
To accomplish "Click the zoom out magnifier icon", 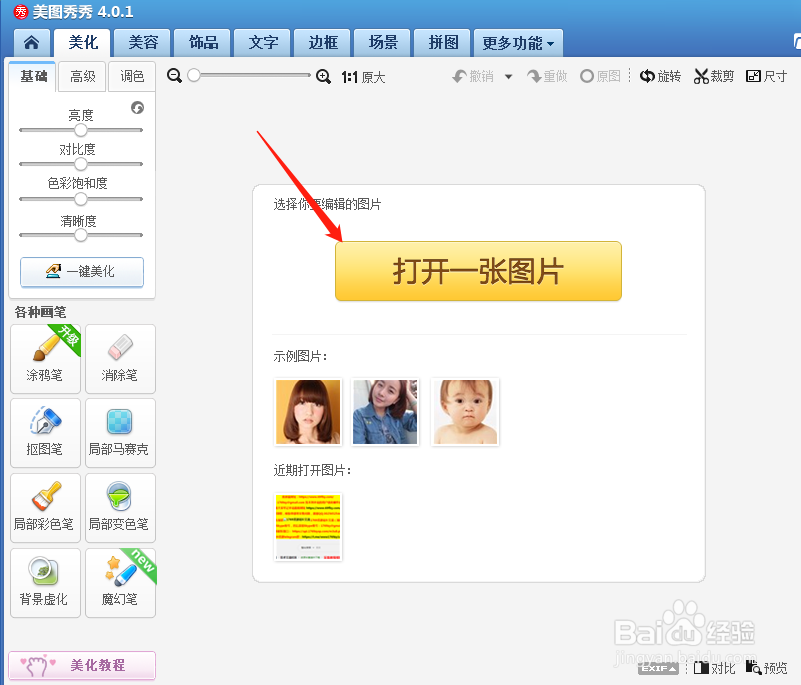I will pyautogui.click(x=174, y=76).
